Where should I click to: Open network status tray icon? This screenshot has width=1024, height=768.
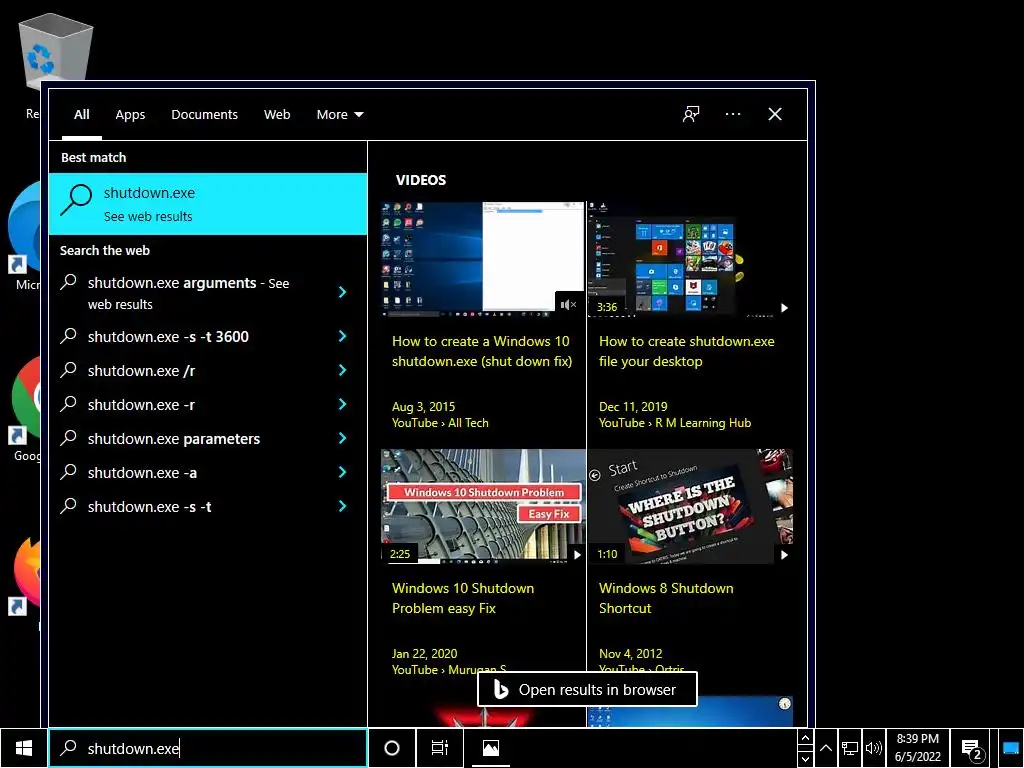point(850,748)
